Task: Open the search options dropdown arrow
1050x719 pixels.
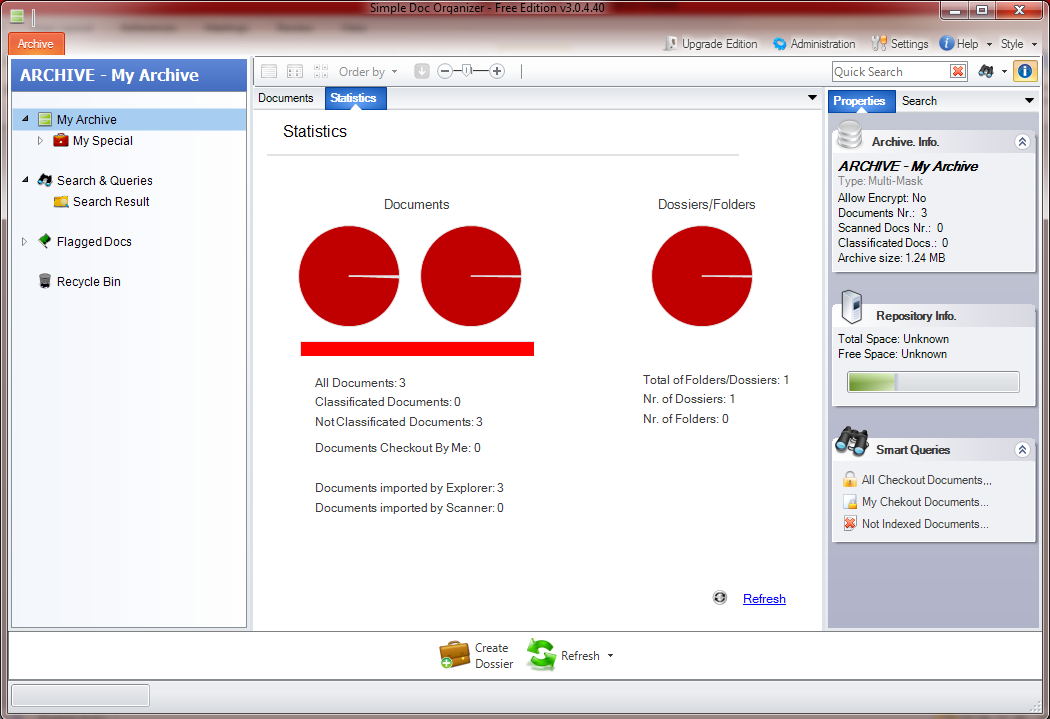Action: click(1004, 72)
